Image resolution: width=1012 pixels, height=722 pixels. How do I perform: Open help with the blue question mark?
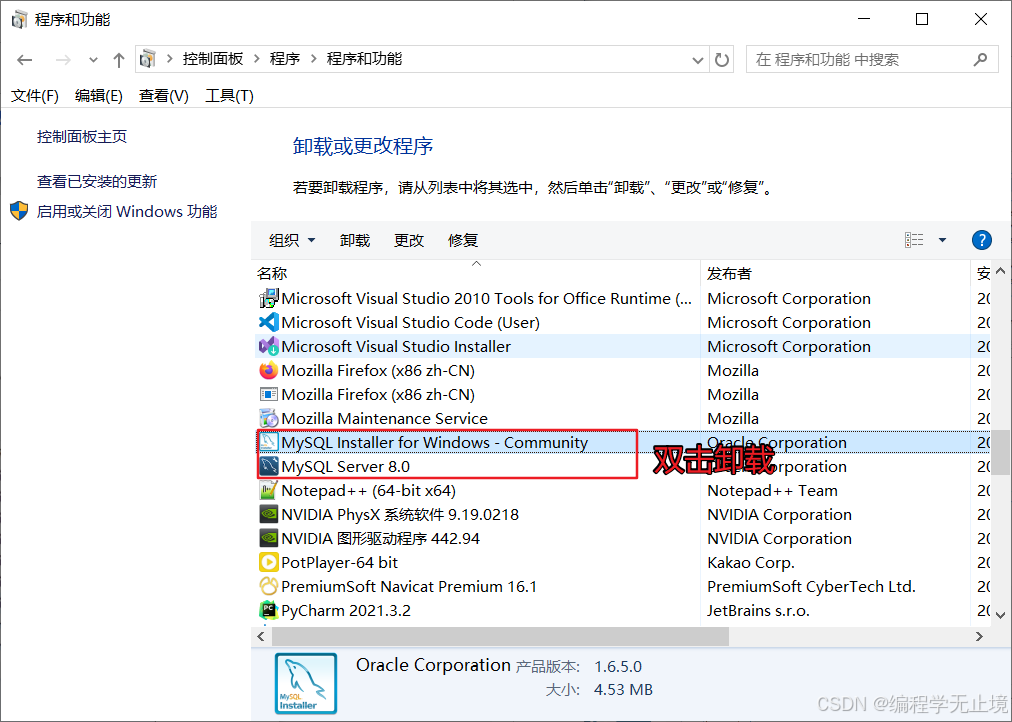[982, 240]
